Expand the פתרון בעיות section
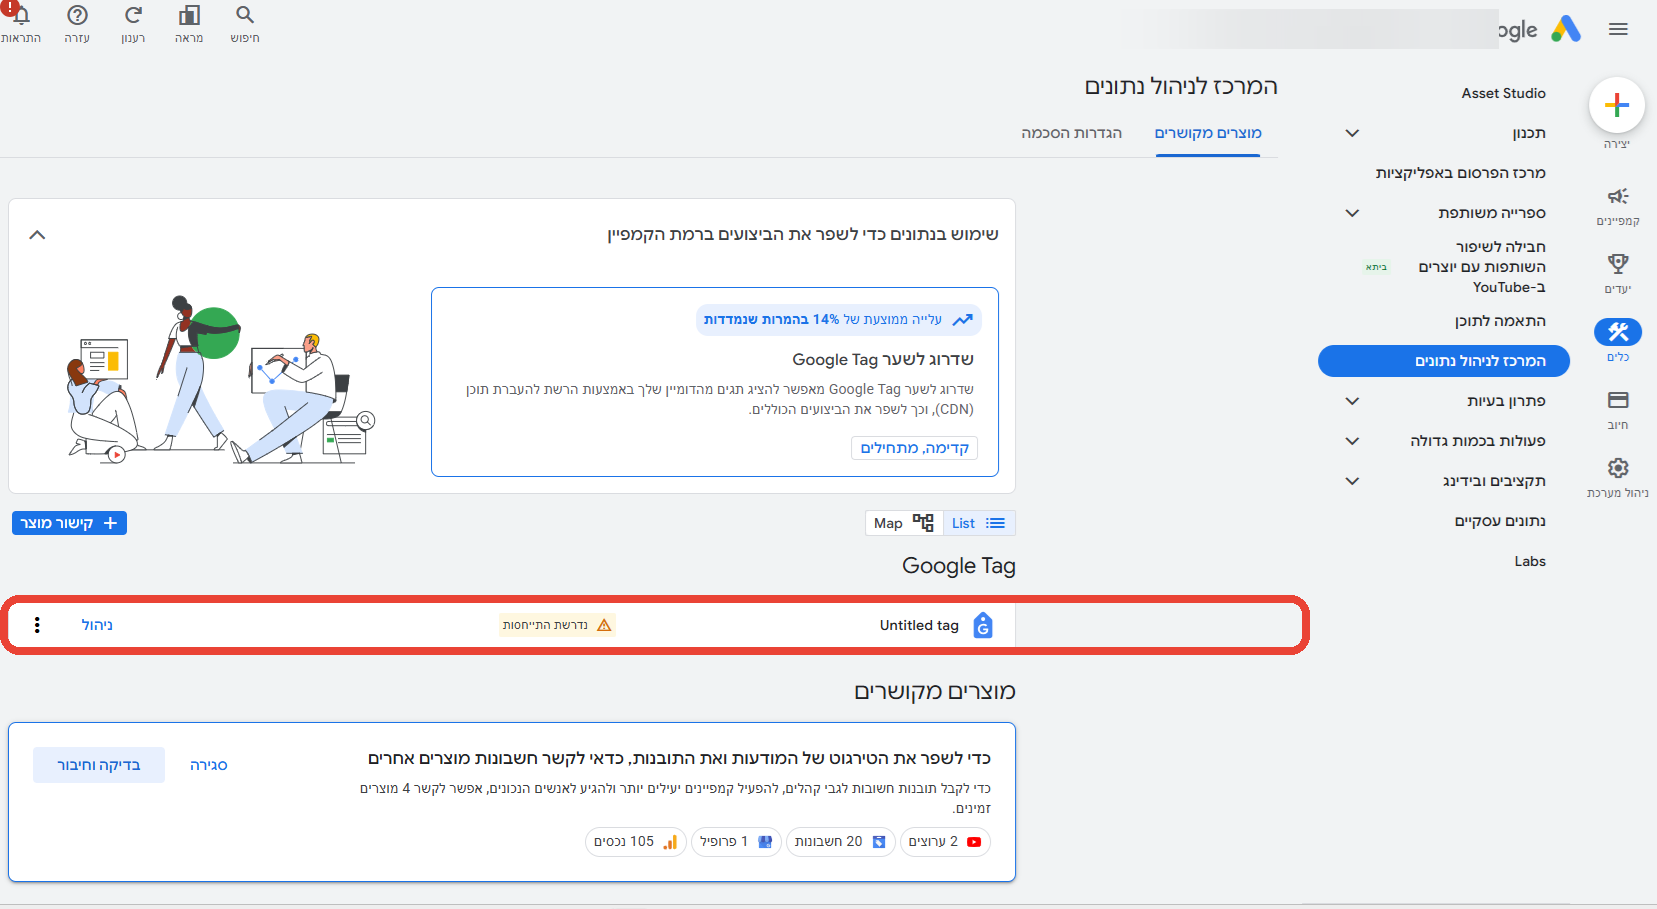 pyautogui.click(x=1352, y=401)
